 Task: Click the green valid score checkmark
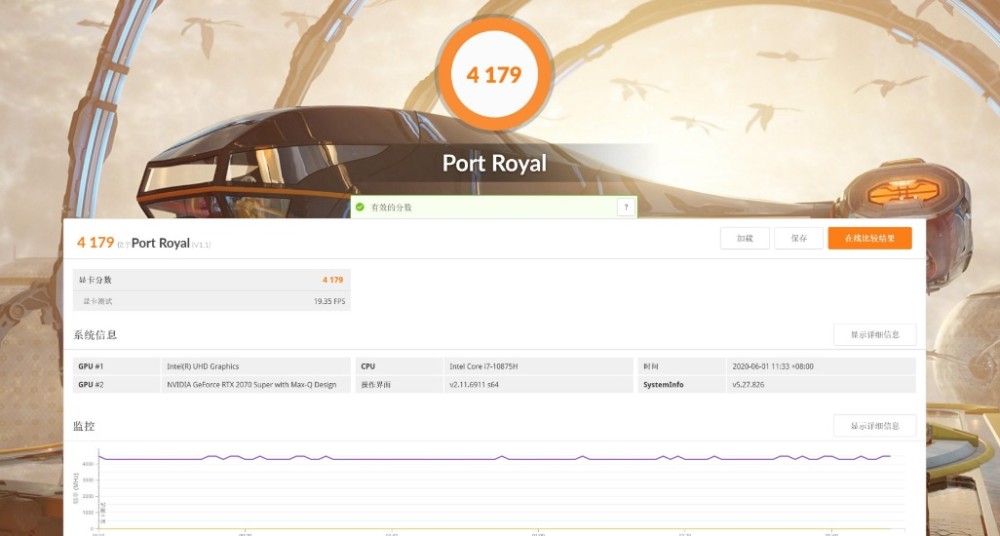click(x=360, y=207)
